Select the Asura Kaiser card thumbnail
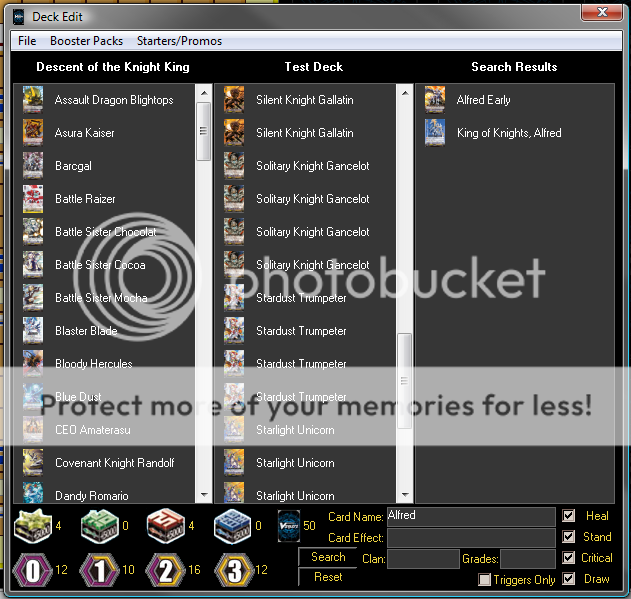631x599 pixels. tap(33, 133)
